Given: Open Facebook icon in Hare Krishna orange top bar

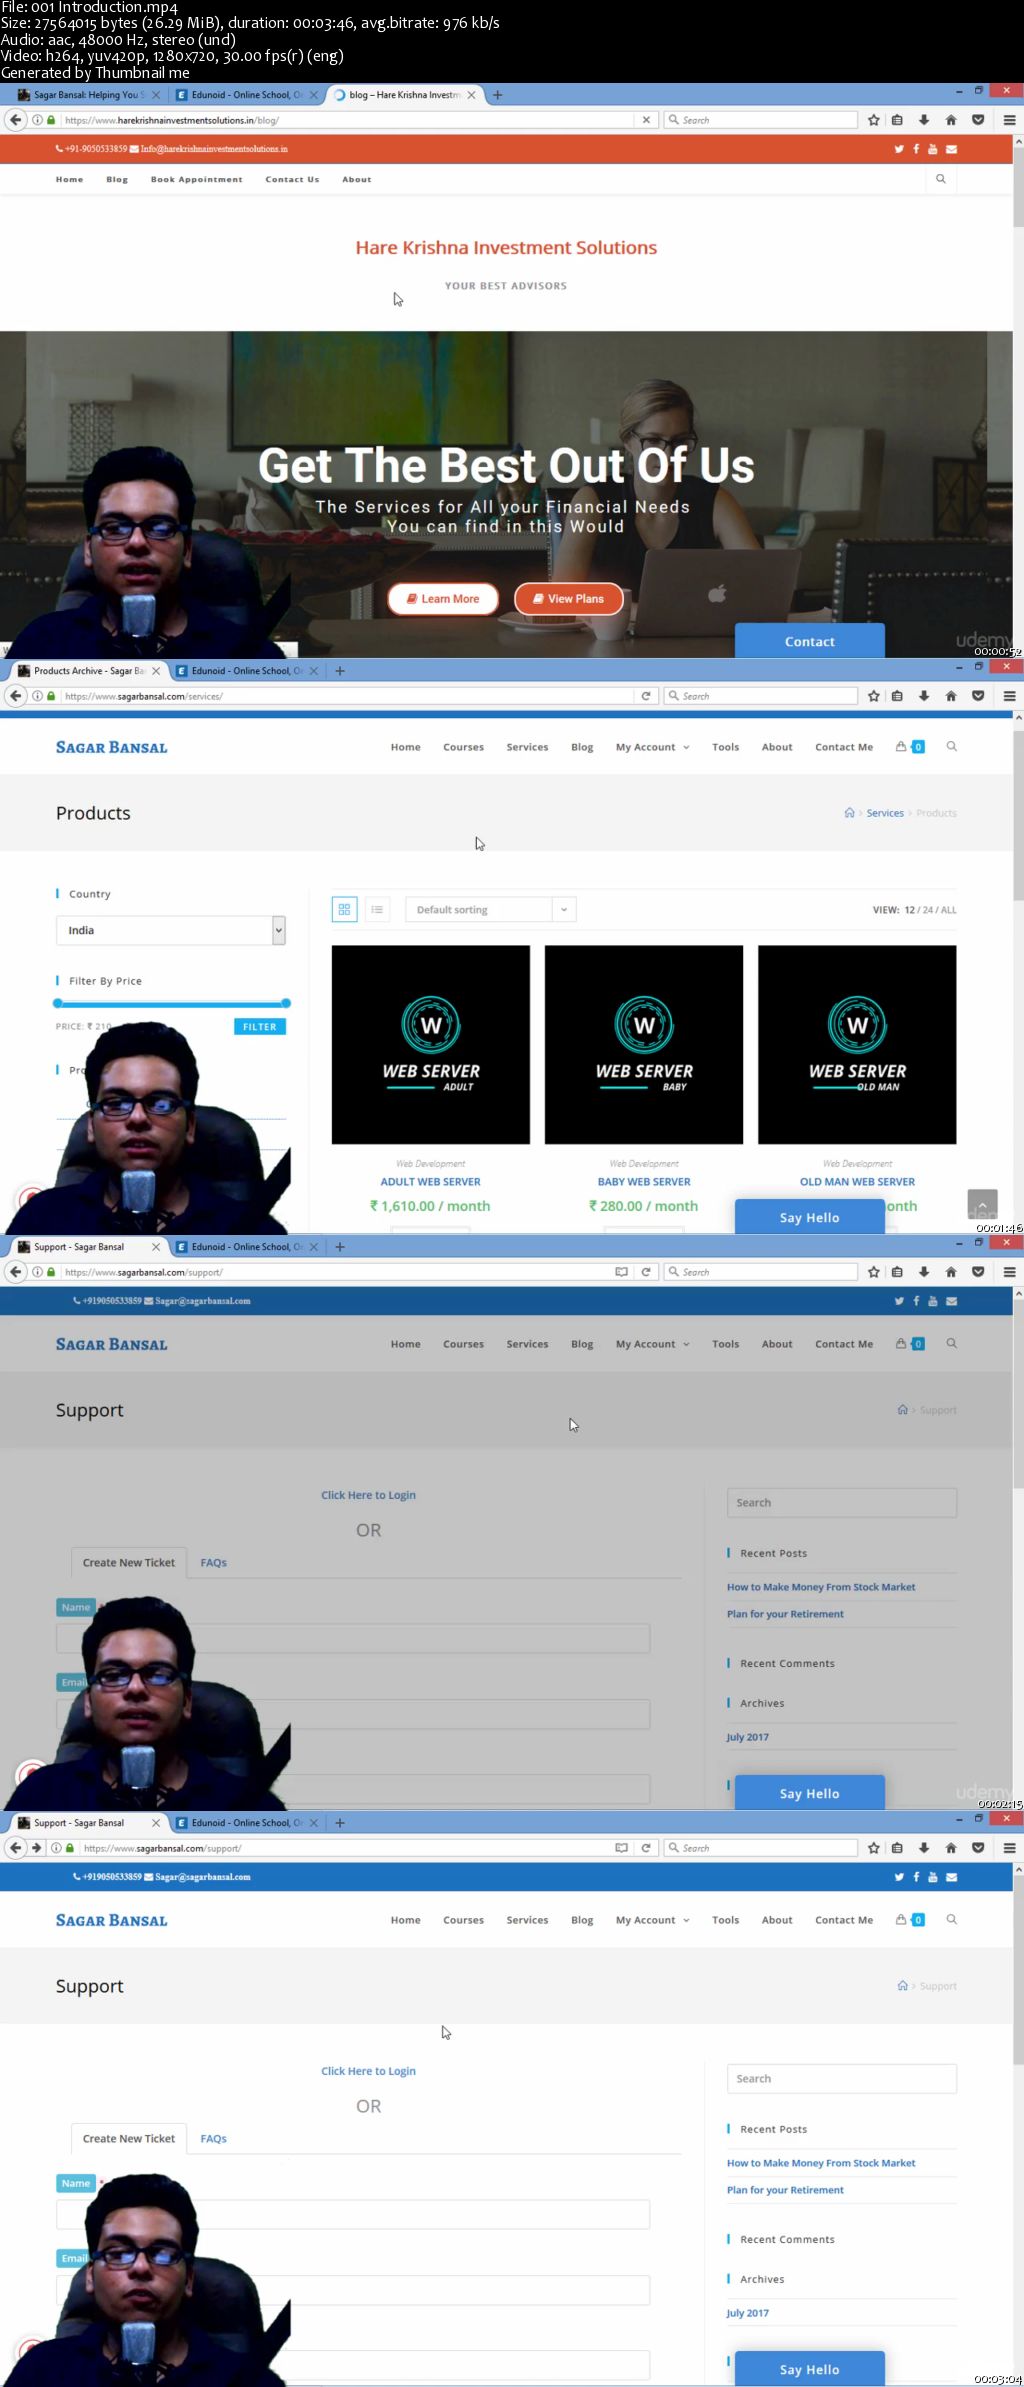Looking at the screenshot, I should [916, 149].
